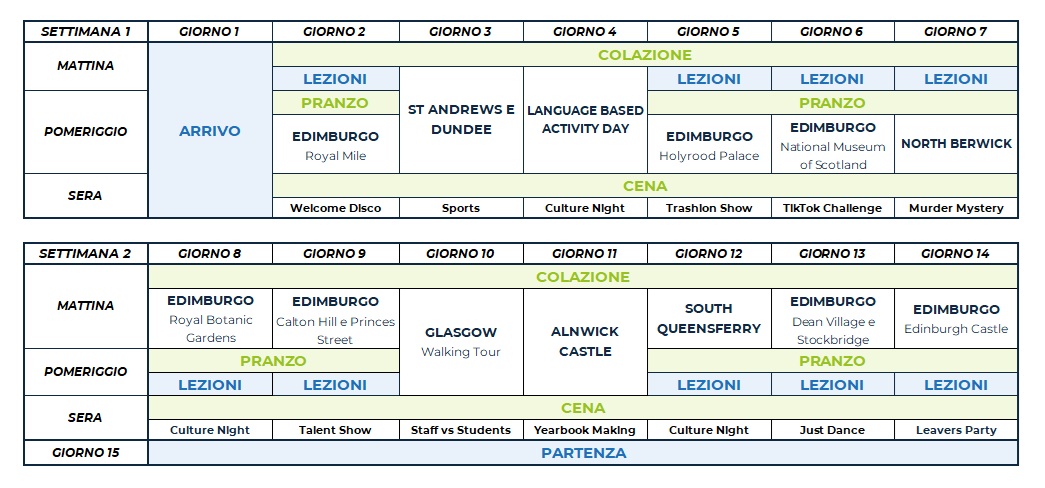Click the Yearbook Making evening cell
Image resolution: width=1045 pixels, height=488 pixels.
point(585,430)
